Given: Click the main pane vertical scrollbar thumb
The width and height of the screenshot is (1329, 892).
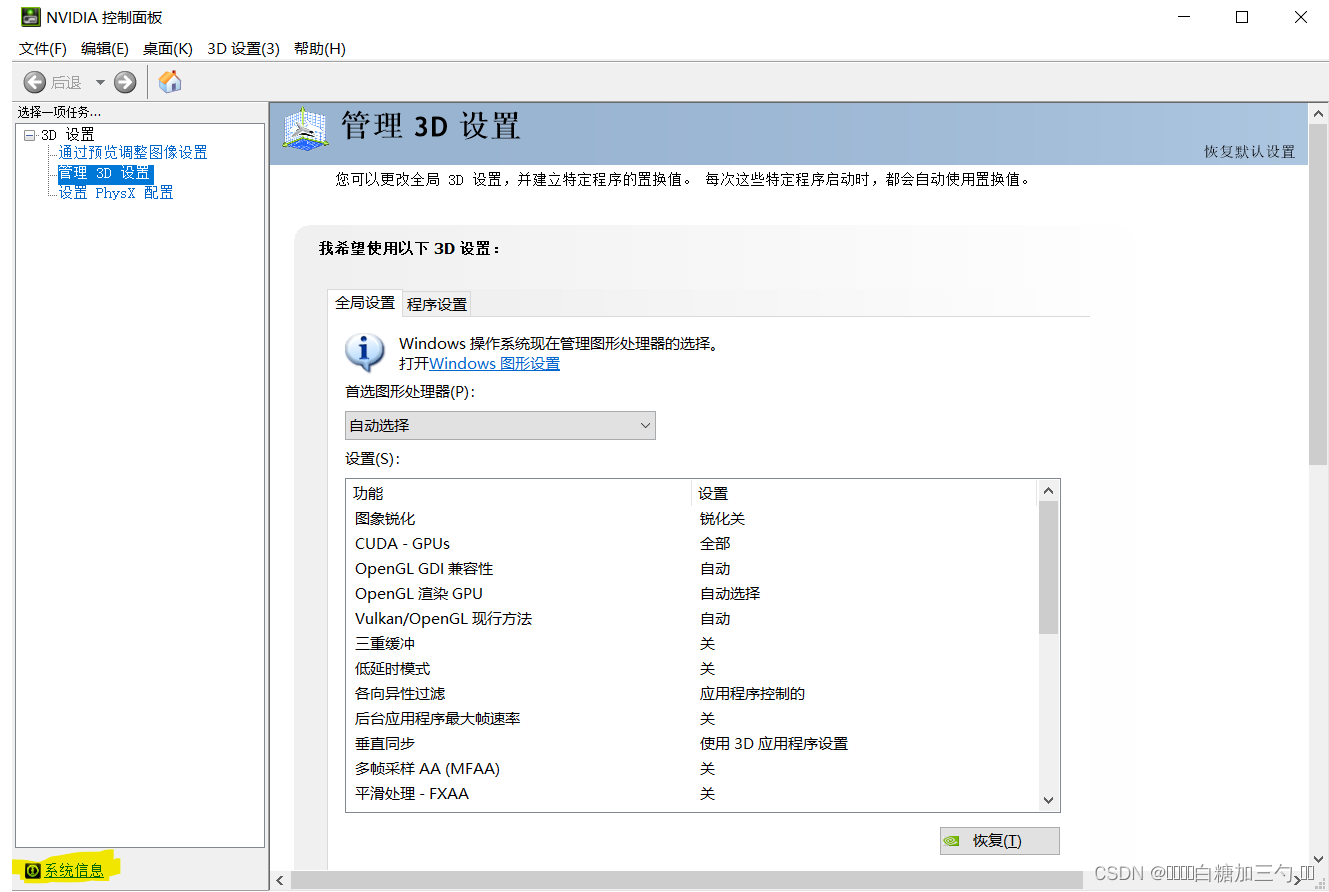Looking at the screenshot, I should tap(1318, 295).
